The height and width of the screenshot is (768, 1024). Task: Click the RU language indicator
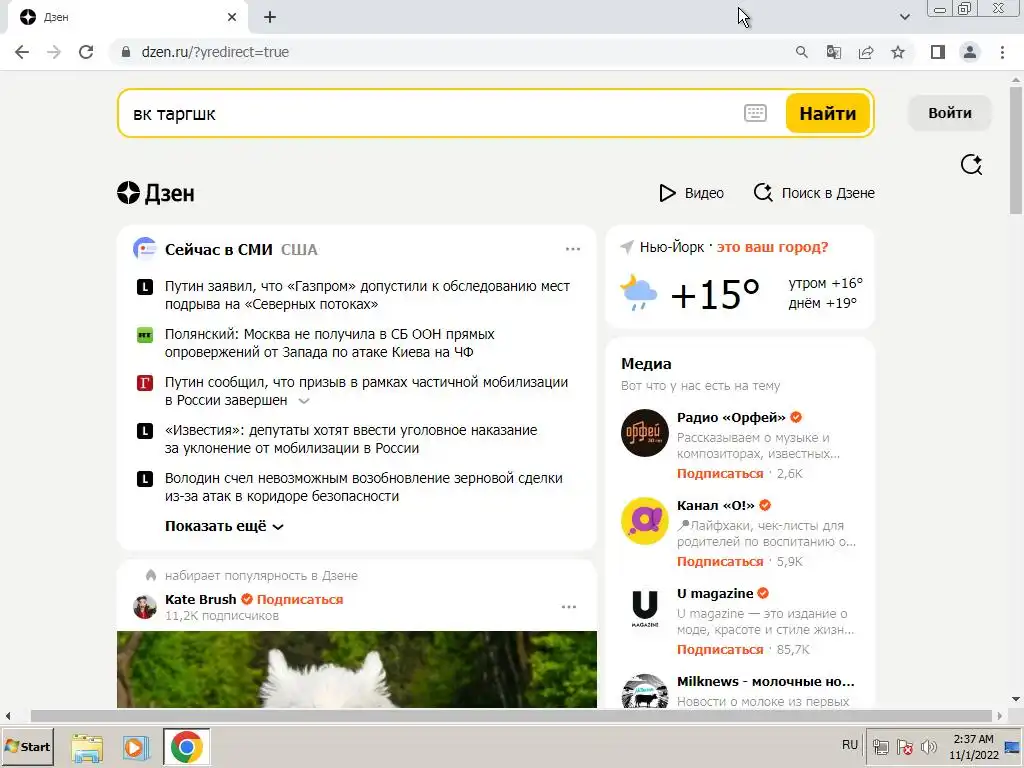pyautogui.click(x=850, y=745)
